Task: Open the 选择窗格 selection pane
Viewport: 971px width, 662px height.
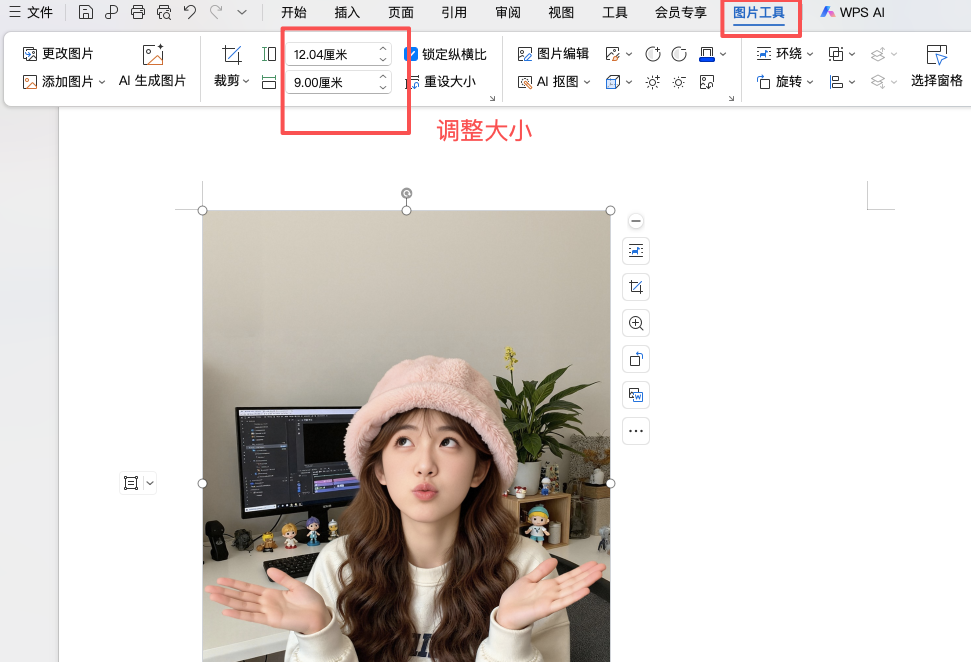Action: 936,66
